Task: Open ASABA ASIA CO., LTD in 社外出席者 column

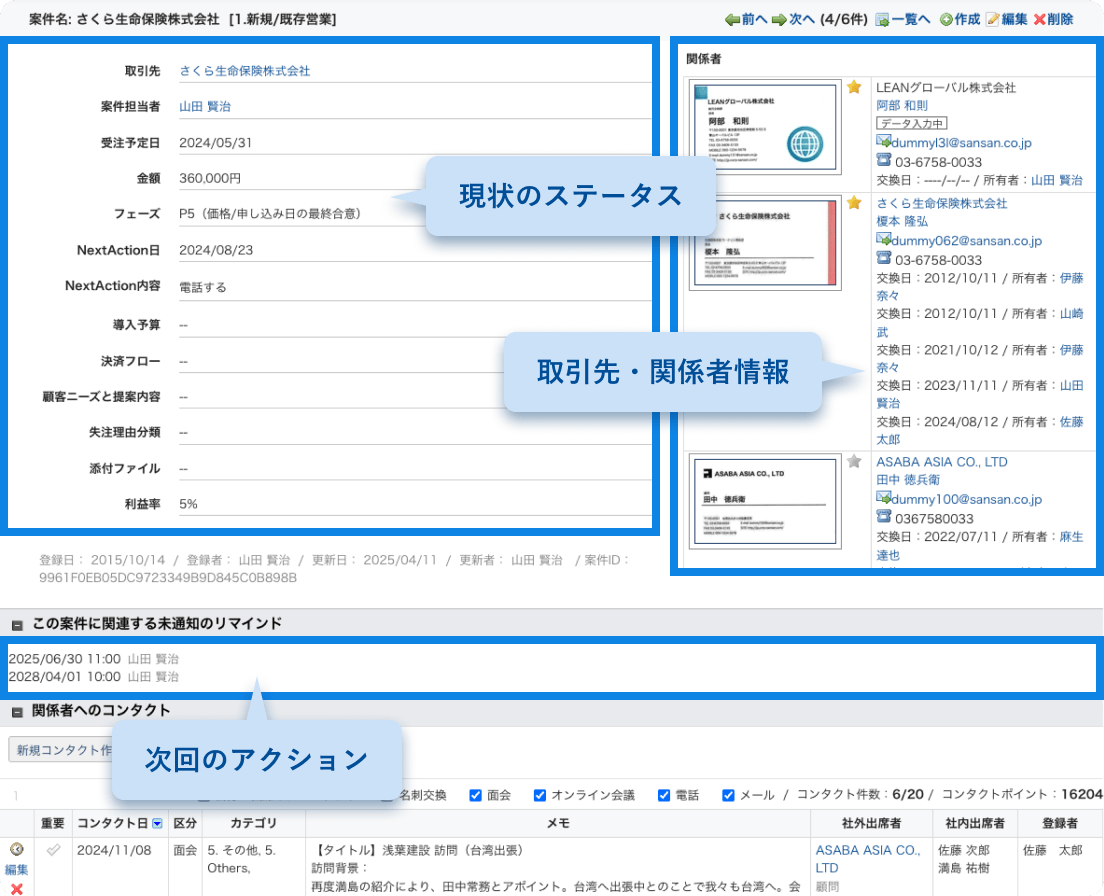Action: pyautogui.click(x=867, y=859)
